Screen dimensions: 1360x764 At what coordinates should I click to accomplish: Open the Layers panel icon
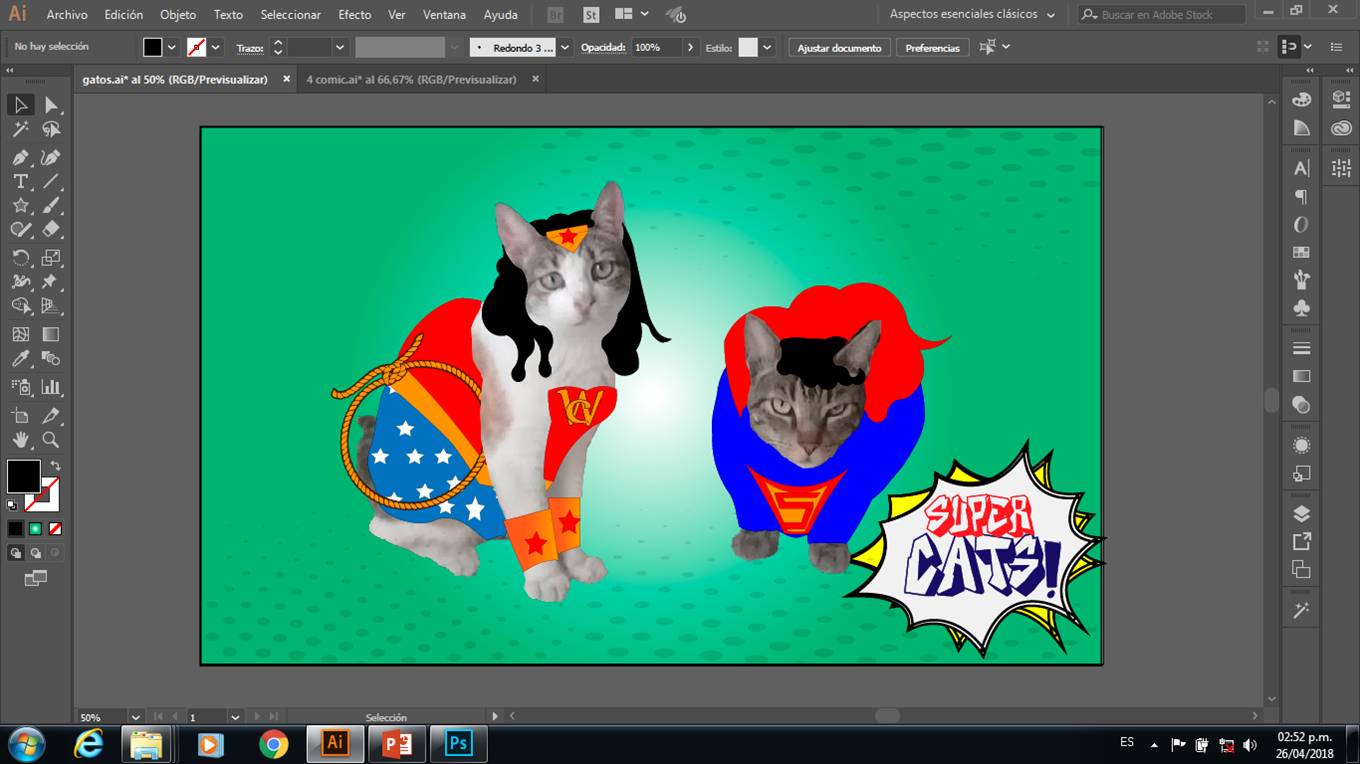click(x=1301, y=514)
